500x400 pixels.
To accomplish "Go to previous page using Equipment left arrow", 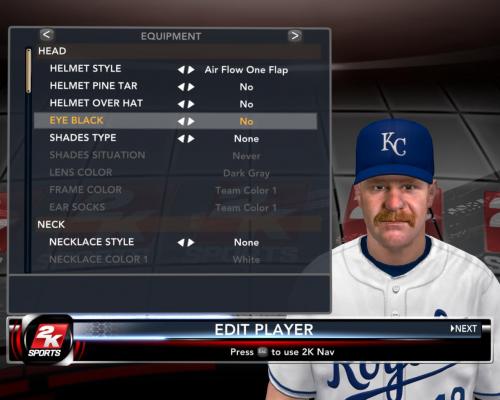I will click(47, 35).
